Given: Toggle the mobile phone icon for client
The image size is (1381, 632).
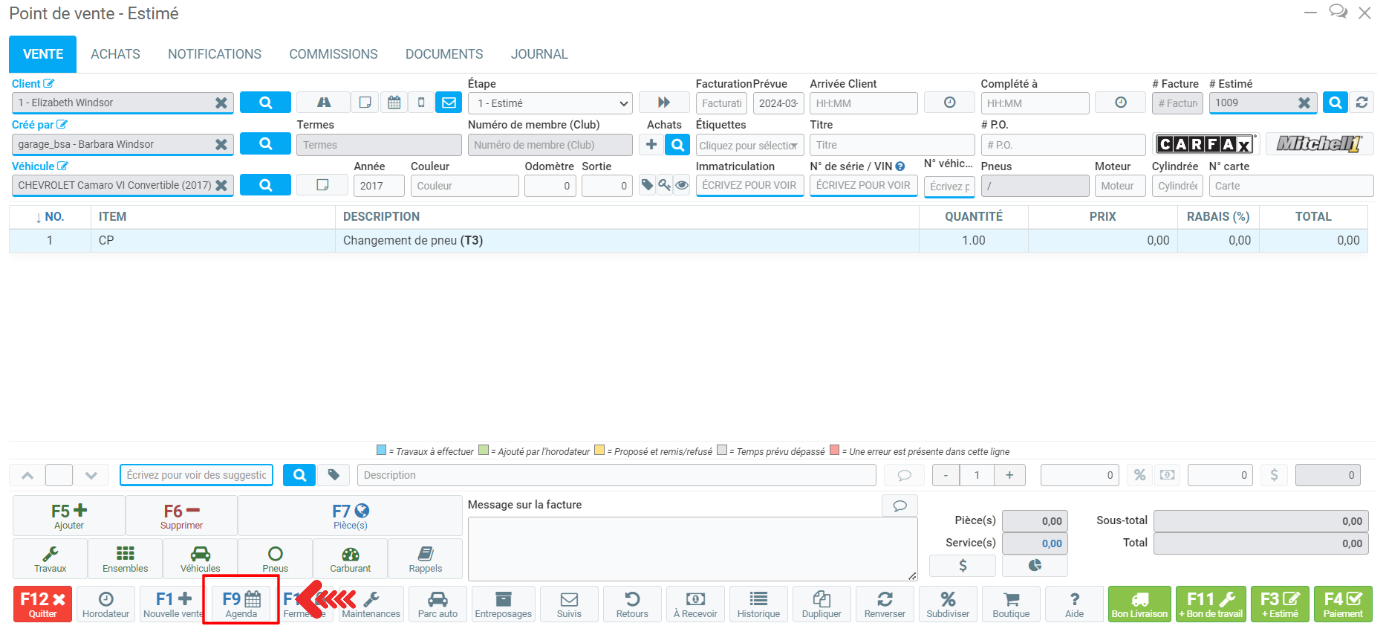Looking at the screenshot, I should tap(421, 102).
